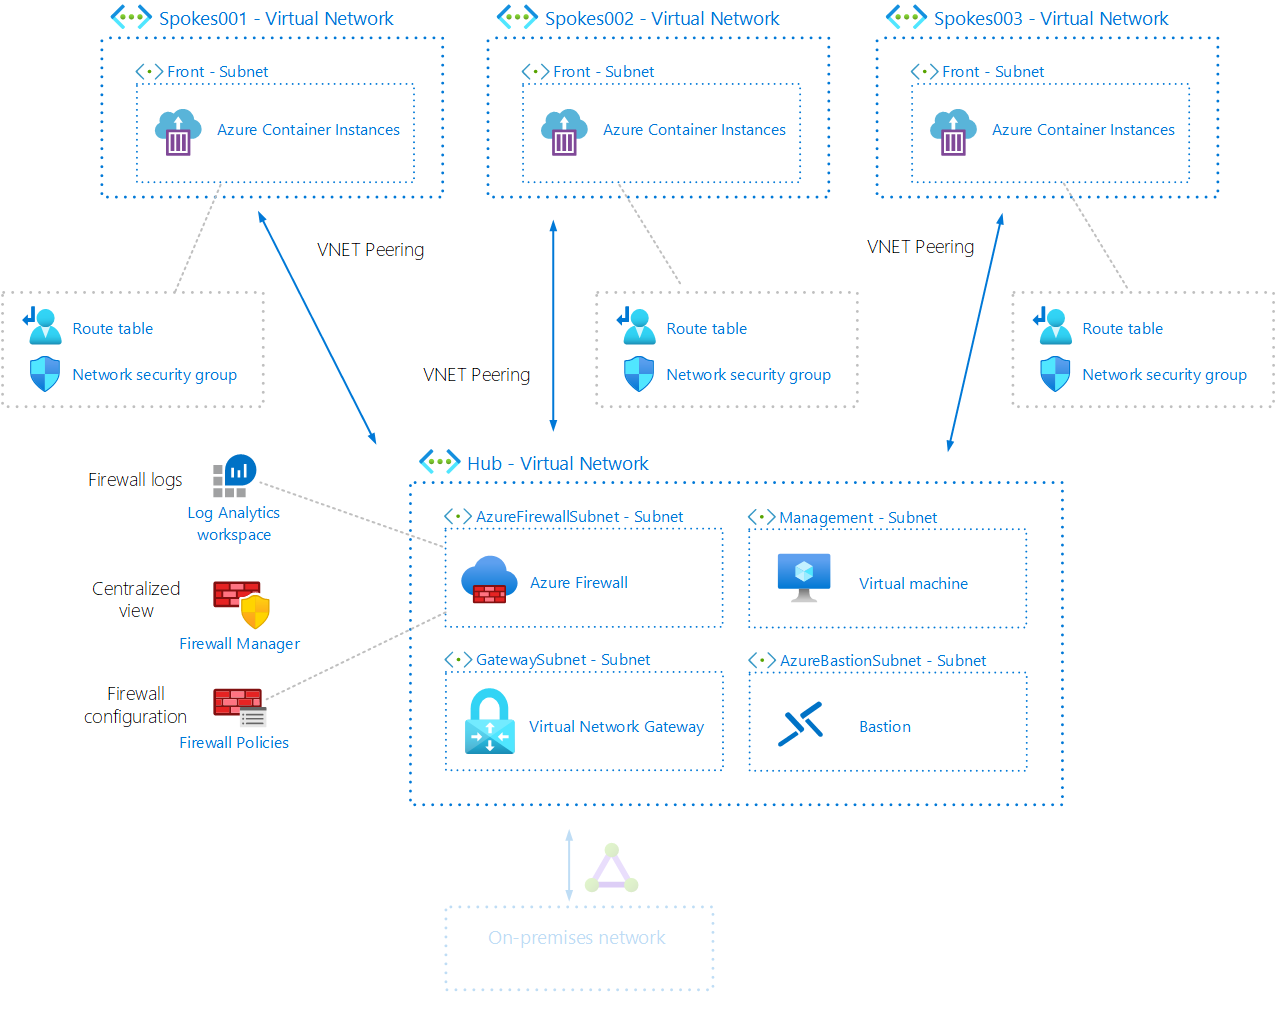Select the on-premises triangle connection icon
Image resolution: width=1276 pixels, height=1028 pixels.
coord(611,869)
